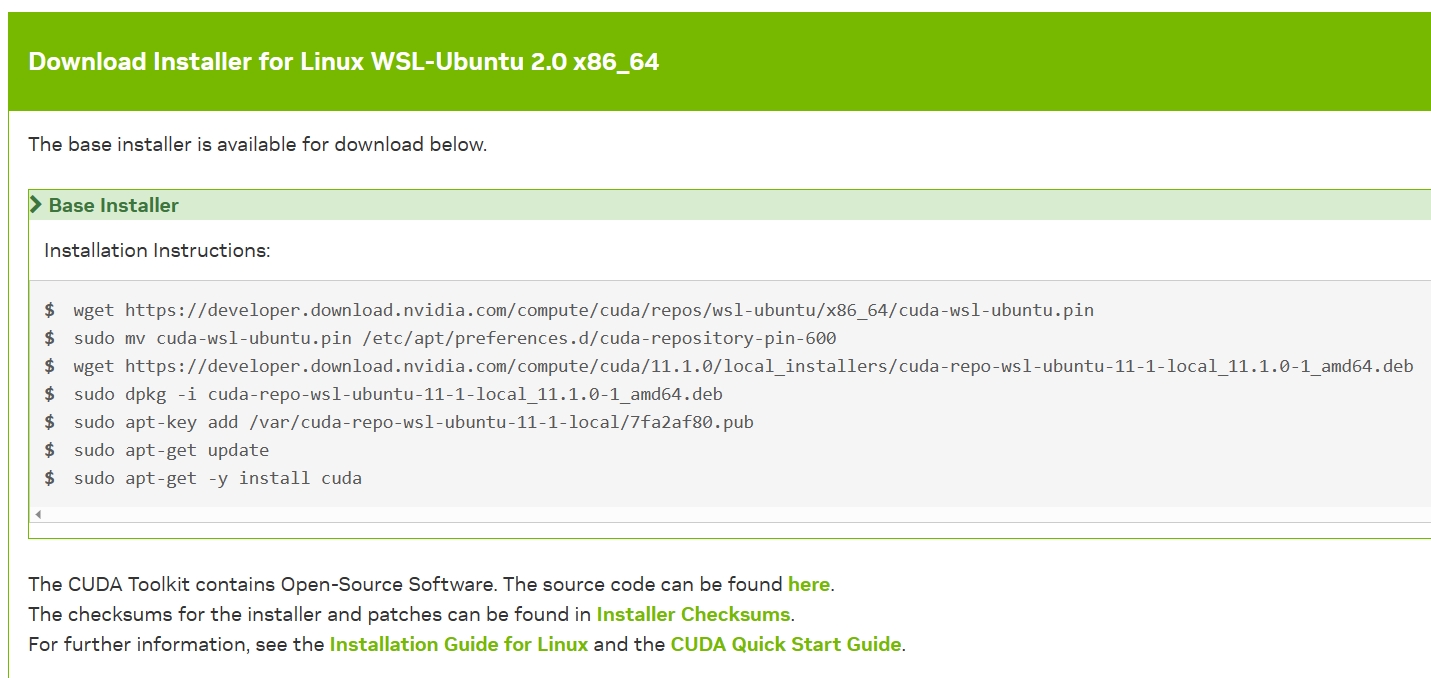Click the wget cuda-wsl-ubuntu.pin command line

tap(583, 310)
